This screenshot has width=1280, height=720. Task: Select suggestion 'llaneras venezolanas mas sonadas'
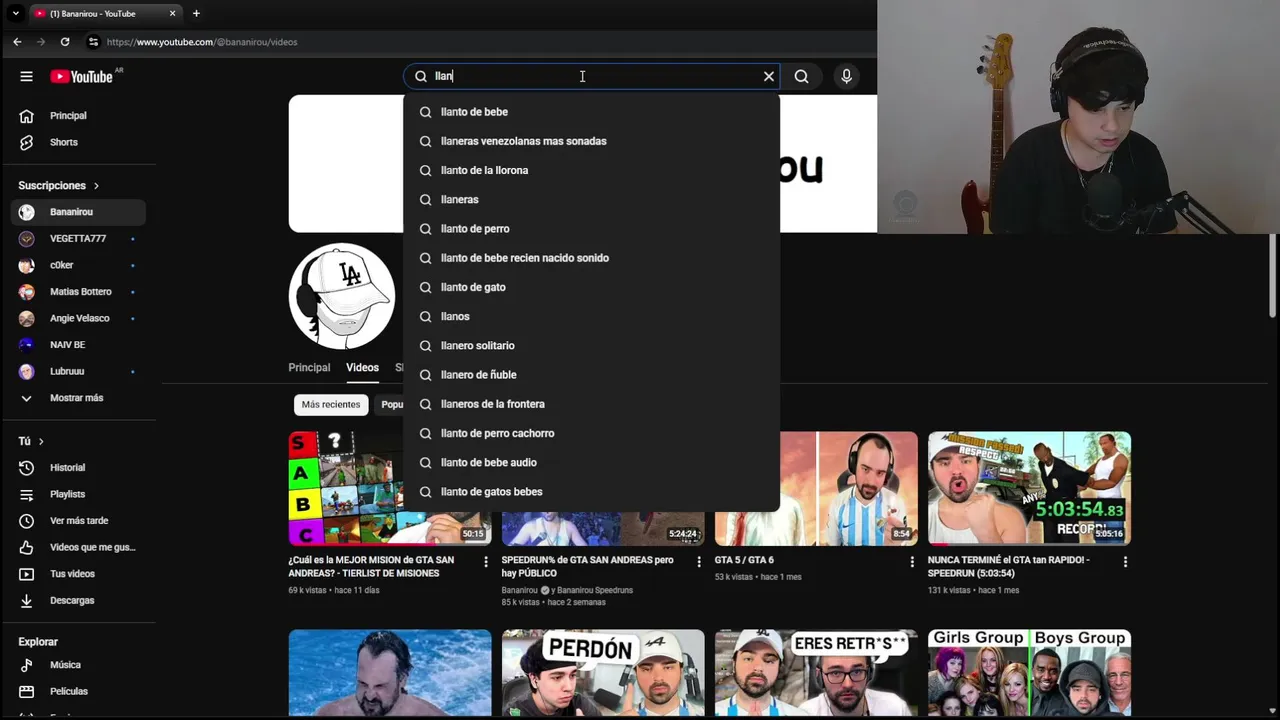coord(591,141)
